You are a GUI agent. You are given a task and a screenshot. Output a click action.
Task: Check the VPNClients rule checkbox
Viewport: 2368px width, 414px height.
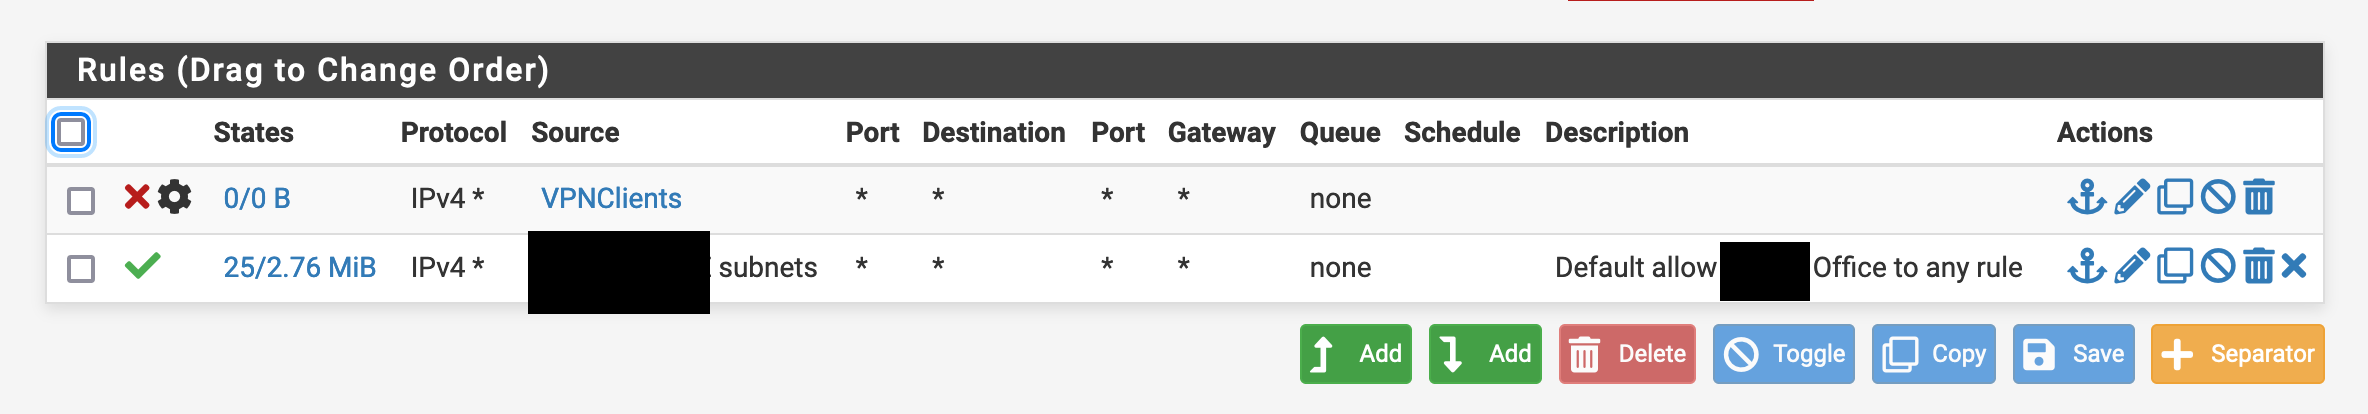[81, 200]
